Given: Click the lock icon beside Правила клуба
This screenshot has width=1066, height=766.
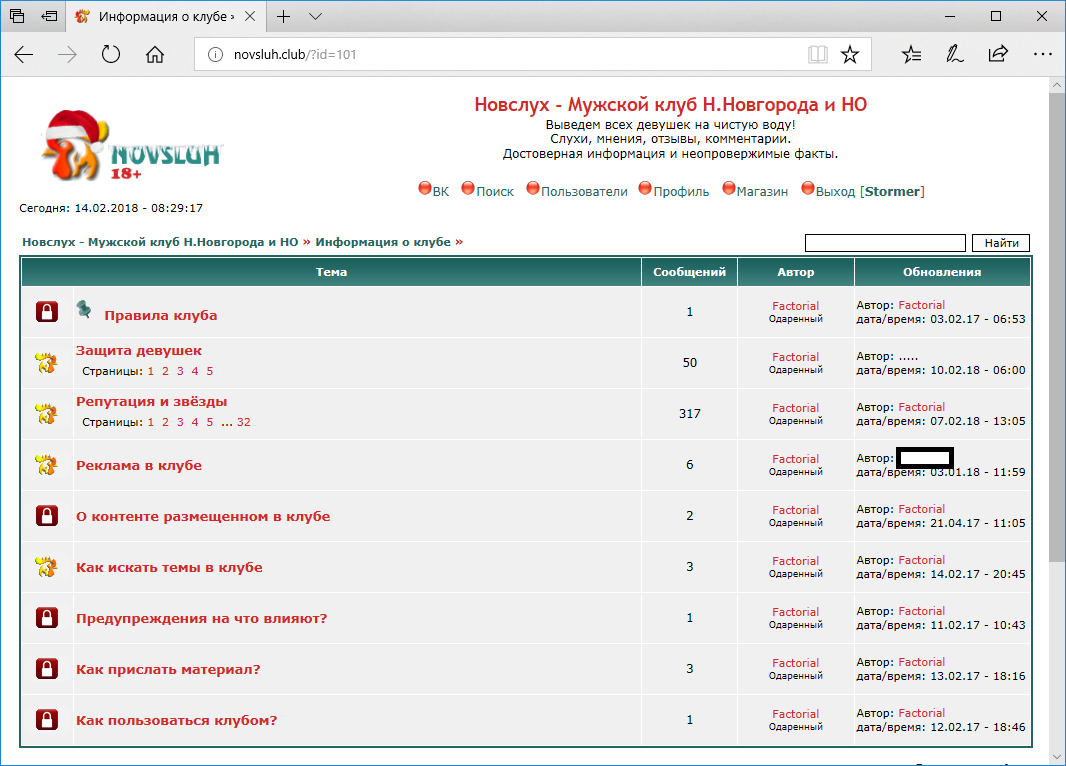Looking at the screenshot, I should pyautogui.click(x=46, y=312).
